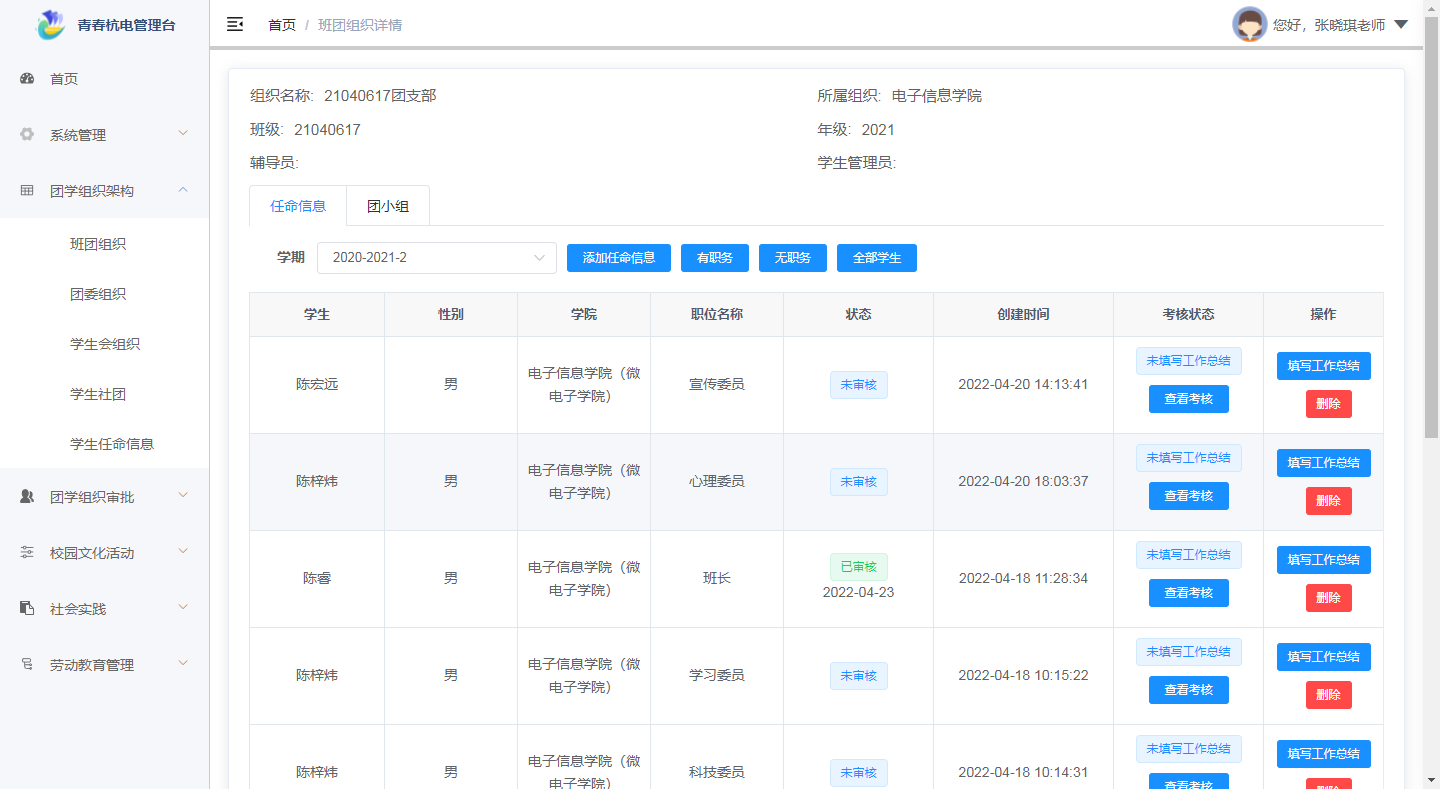1440x789 pixels.
Task: Click 填写工作总结 for the 心理委员 row
Action: [1324, 463]
